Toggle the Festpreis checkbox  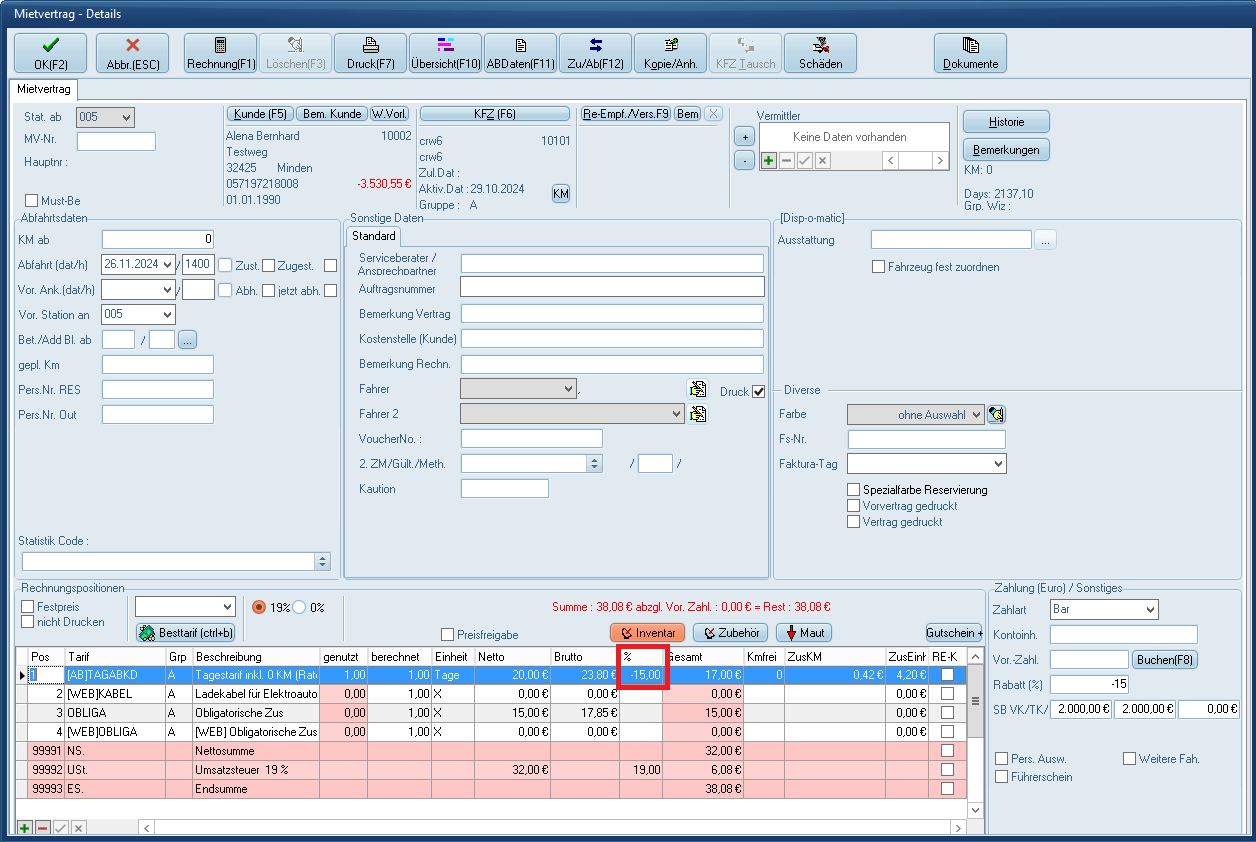tap(28, 607)
